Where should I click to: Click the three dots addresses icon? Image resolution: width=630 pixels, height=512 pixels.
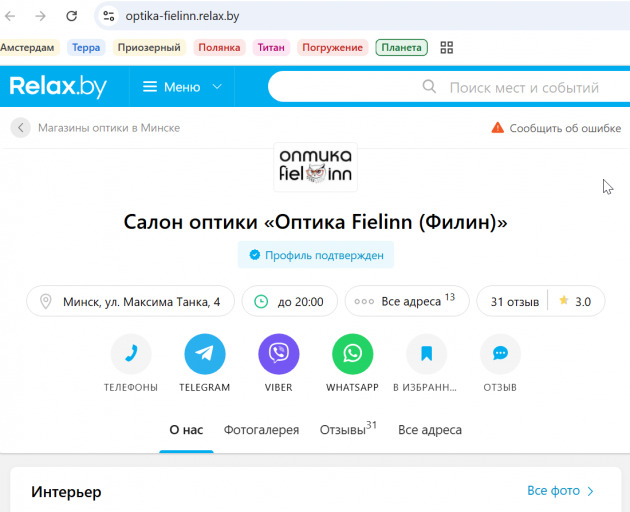[x=364, y=301]
